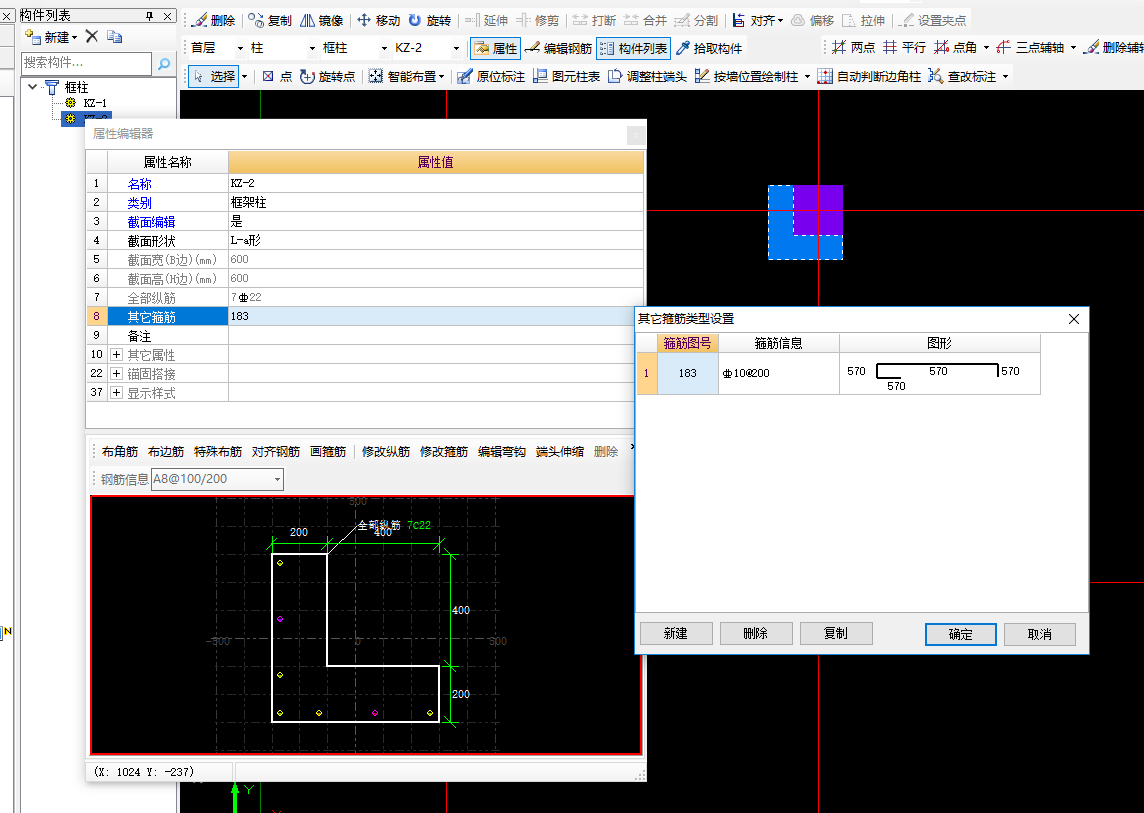Screen dimensions: 1144x813
Task: Click the 布边筋 item
Action: click(x=166, y=452)
